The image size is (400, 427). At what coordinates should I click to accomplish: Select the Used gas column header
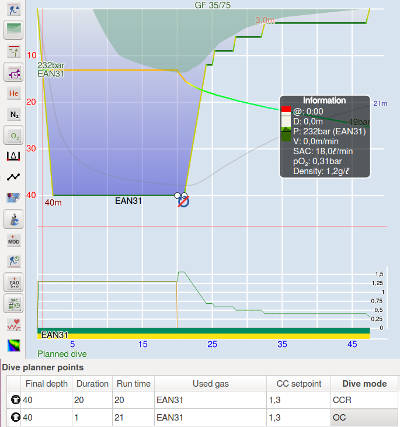(x=210, y=384)
